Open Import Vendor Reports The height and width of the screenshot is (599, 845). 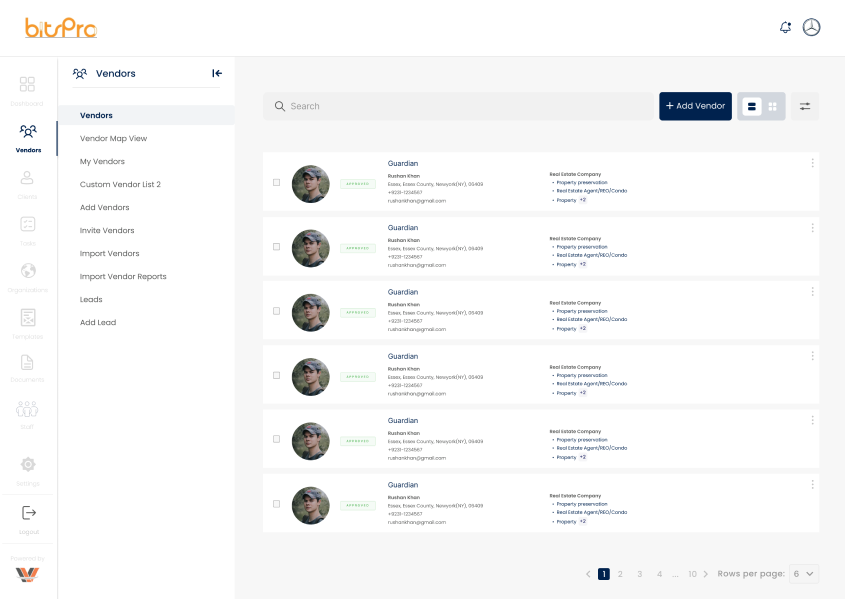pyautogui.click(x=123, y=276)
